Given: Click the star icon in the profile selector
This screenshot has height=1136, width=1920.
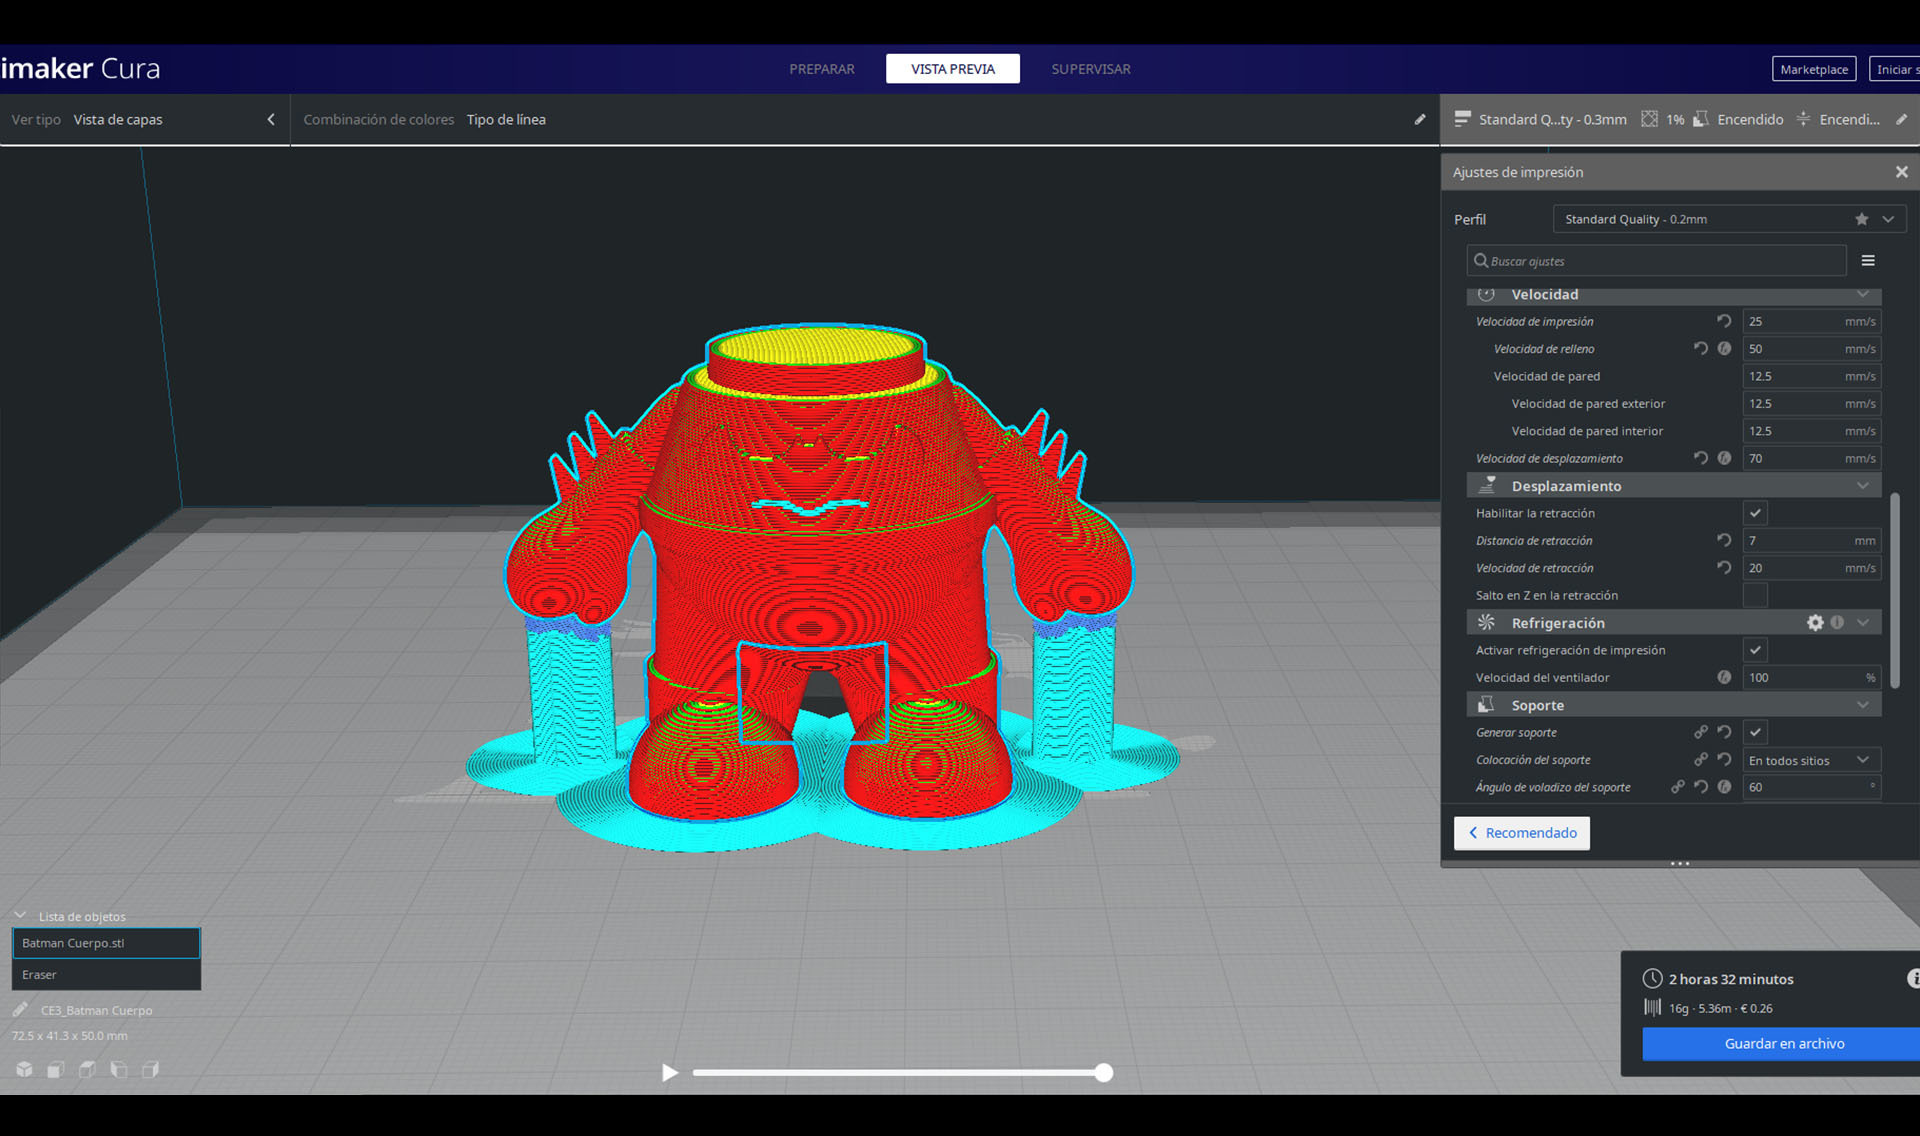Looking at the screenshot, I should 1861,219.
